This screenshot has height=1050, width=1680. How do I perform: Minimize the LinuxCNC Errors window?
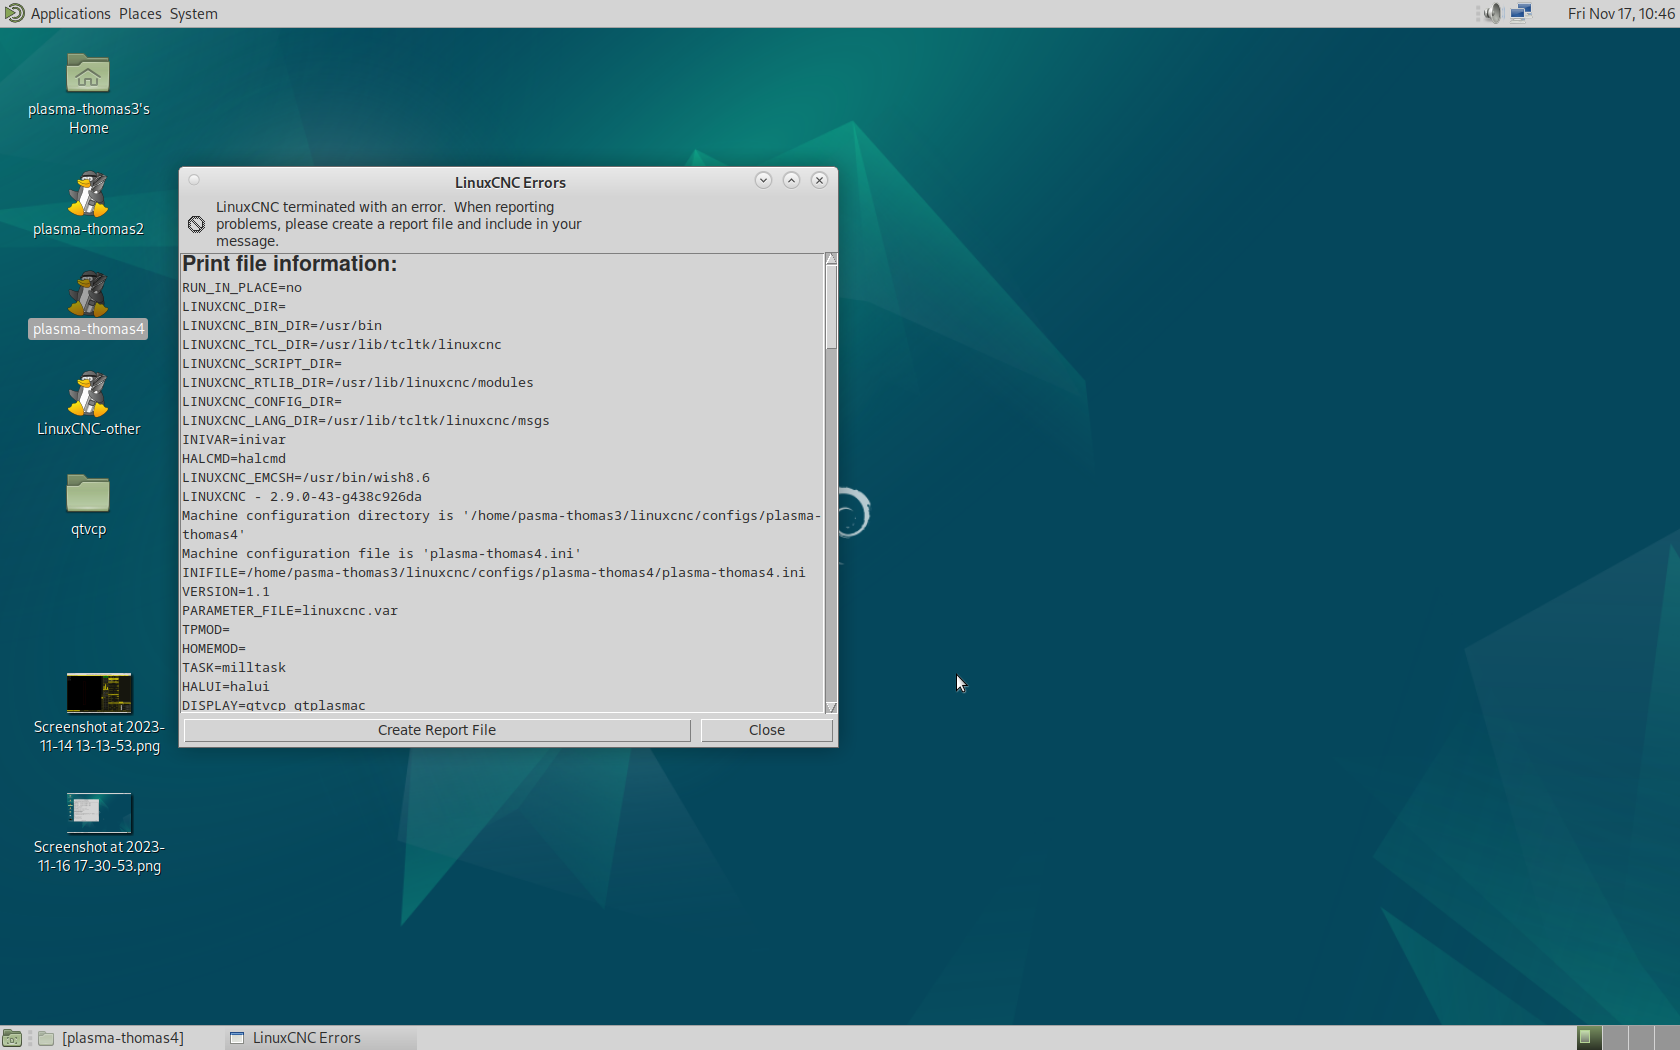[x=763, y=180]
